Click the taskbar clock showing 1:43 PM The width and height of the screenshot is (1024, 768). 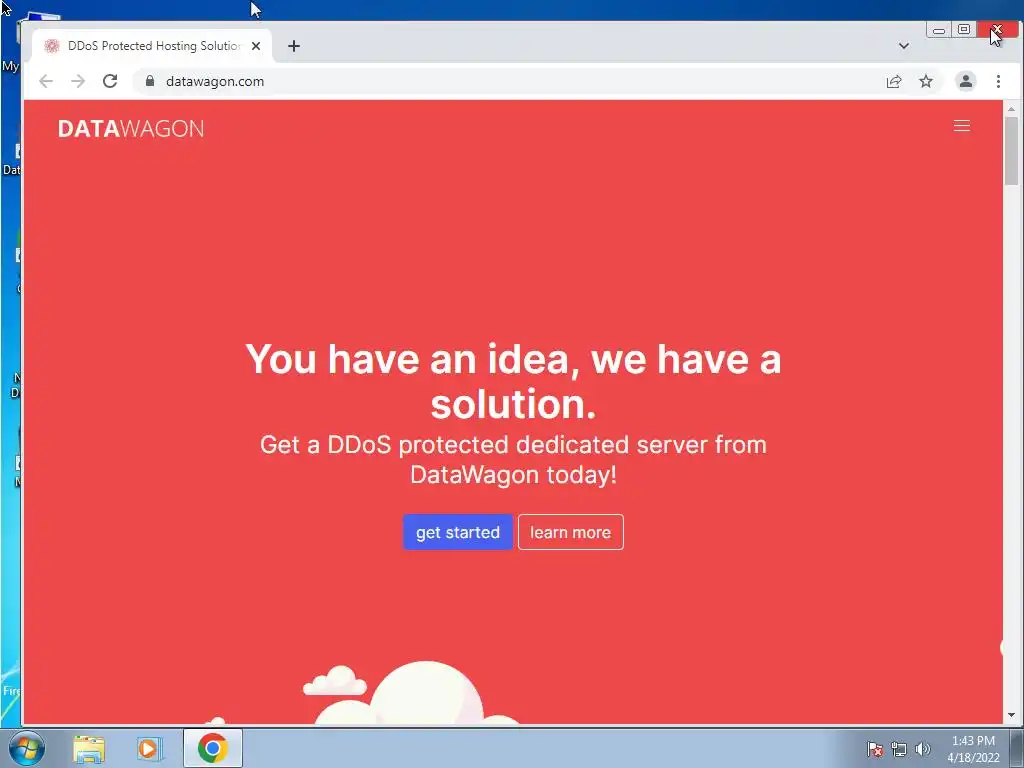(973, 749)
